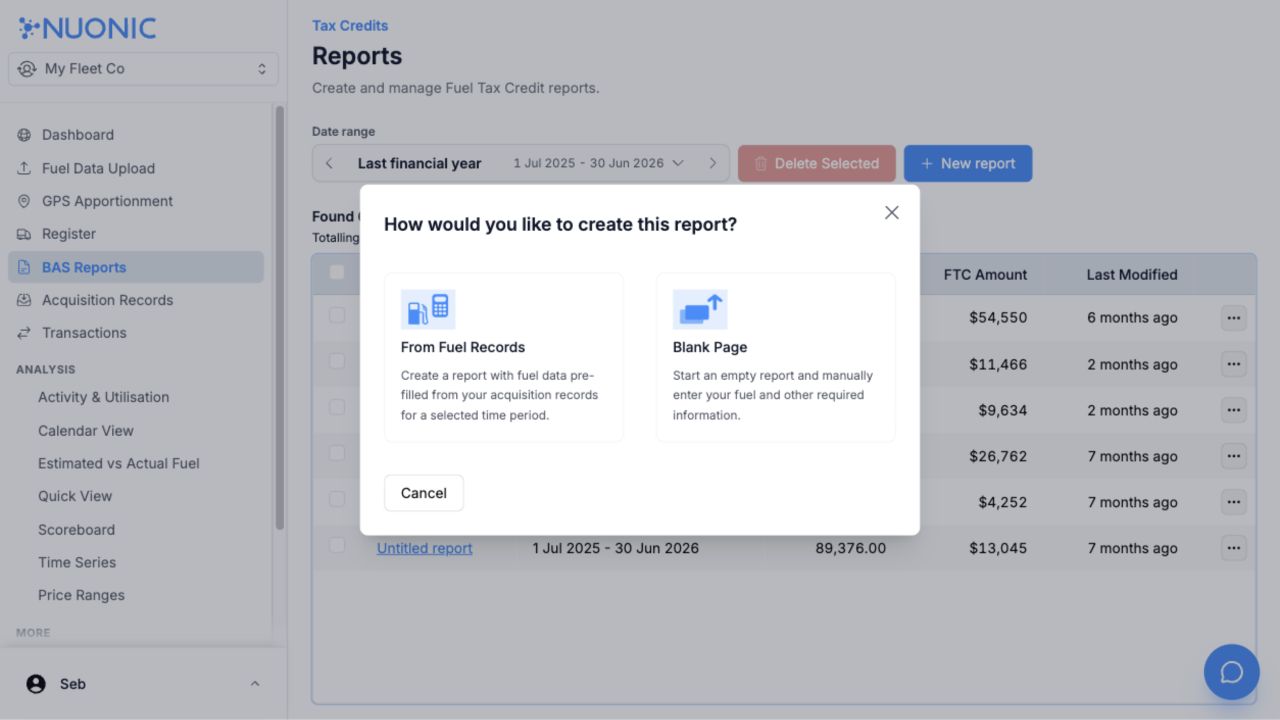This screenshot has height=720, width=1280.
Task: Expand the Seb user menu chevron
Action: coord(255,684)
